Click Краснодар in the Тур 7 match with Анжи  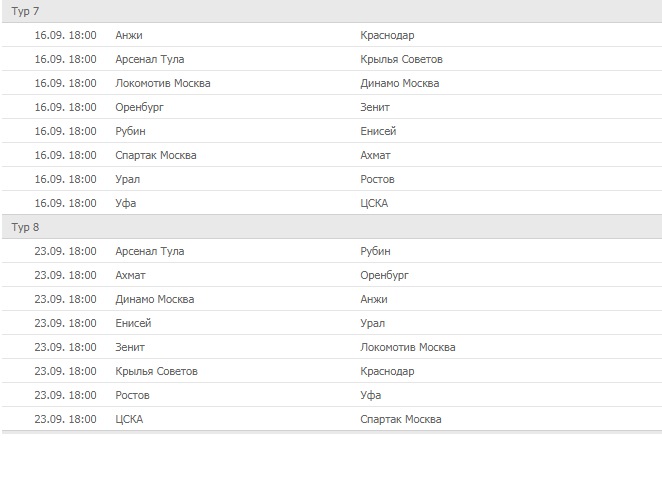point(387,35)
